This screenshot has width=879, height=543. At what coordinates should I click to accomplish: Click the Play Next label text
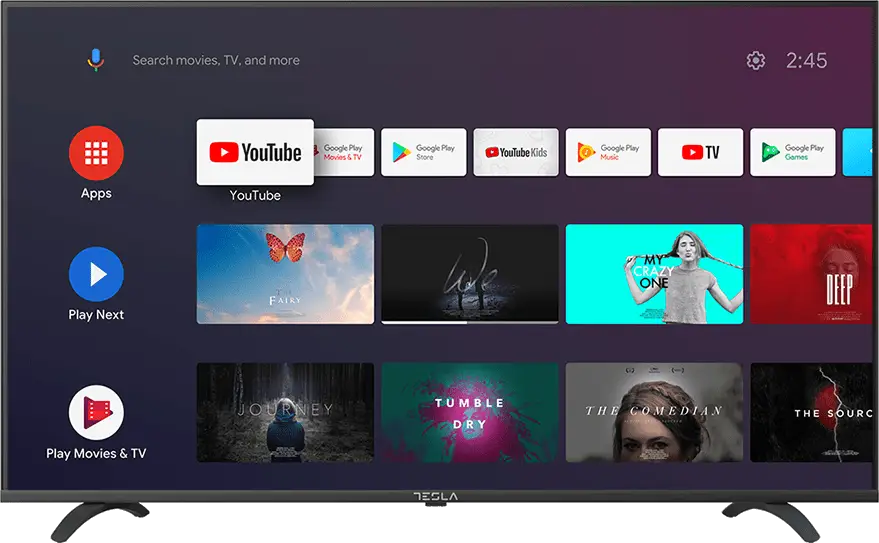pyautogui.click(x=96, y=314)
